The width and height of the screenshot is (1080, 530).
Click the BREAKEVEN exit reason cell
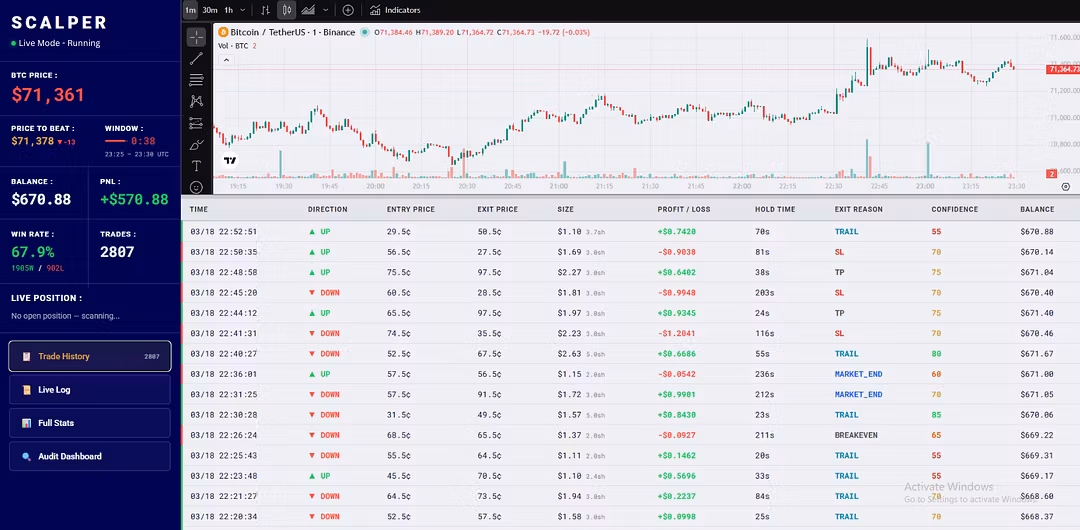pos(856,436)
